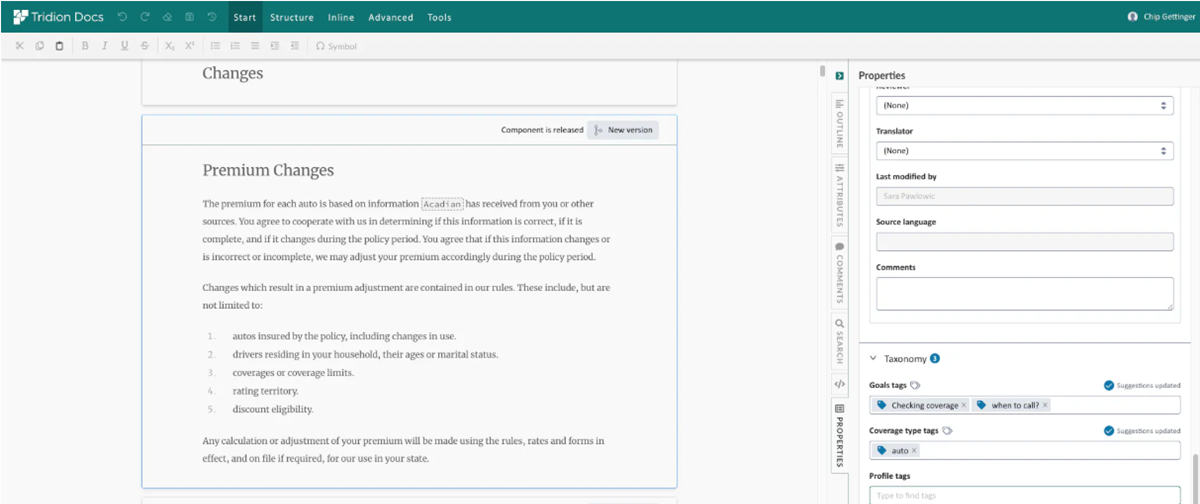Open the Outline side tab
This screenshot has height=504, width=1200.
point(839,124)
